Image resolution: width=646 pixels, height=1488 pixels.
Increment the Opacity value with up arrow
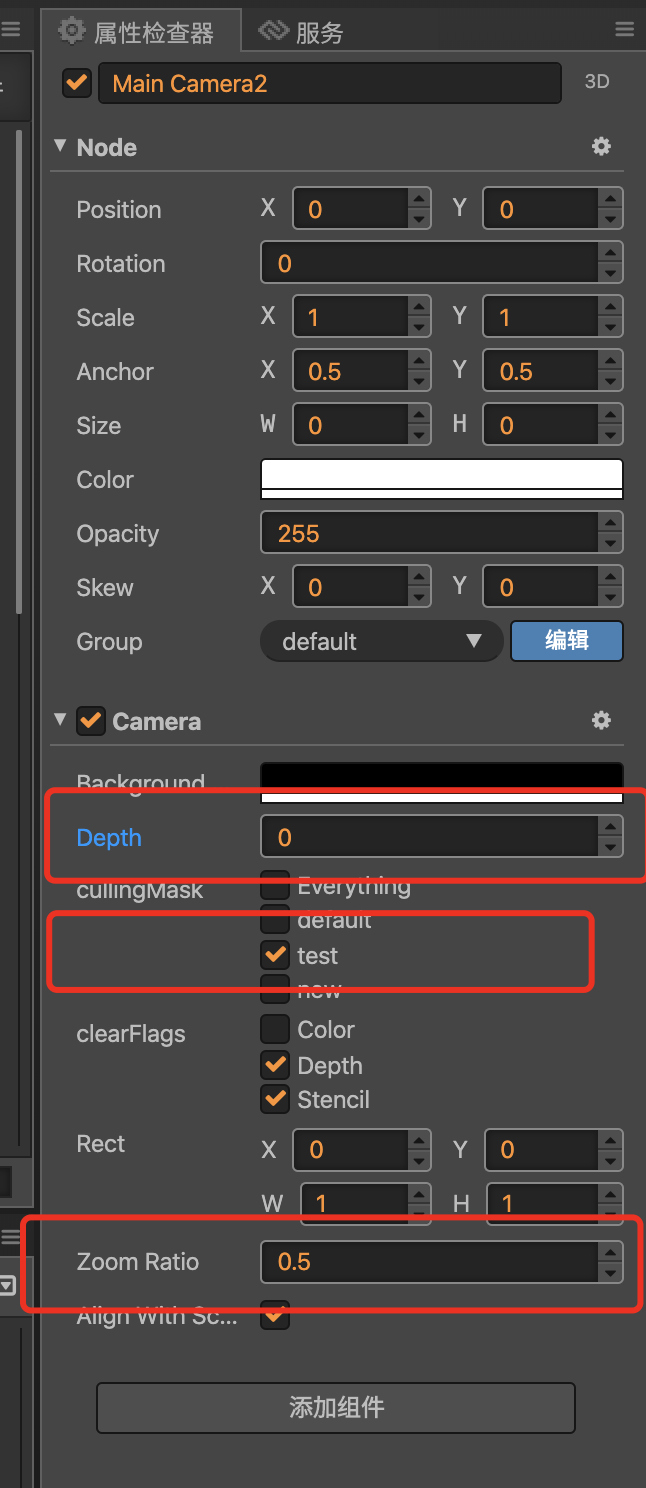point(611,524)
